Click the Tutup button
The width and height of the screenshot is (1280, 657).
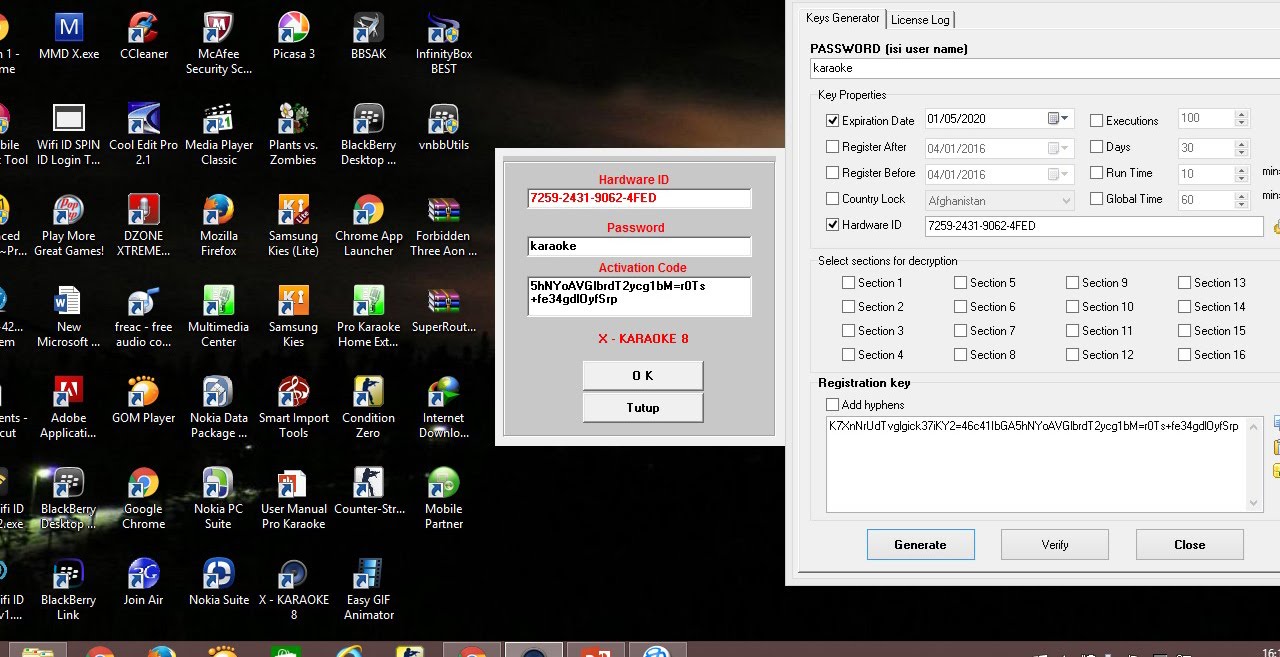coord(643,408)
